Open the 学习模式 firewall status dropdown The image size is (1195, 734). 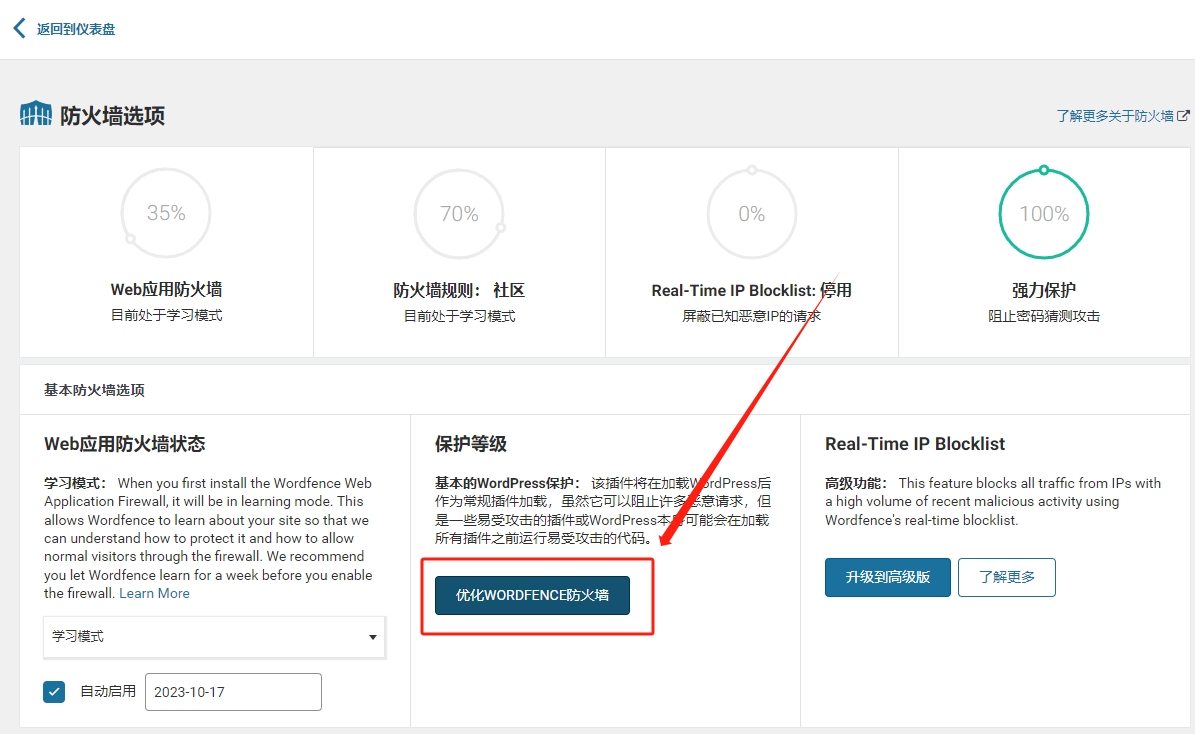[214, 636]
